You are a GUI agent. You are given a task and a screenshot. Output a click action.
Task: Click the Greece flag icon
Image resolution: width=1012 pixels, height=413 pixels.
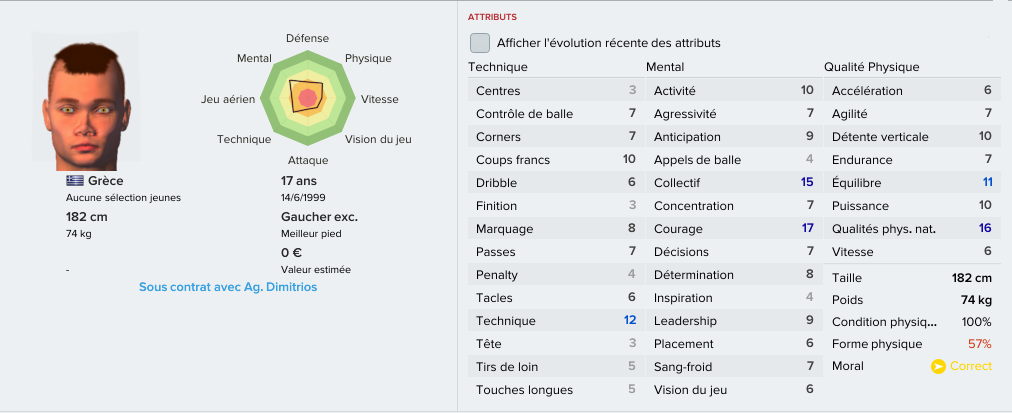click(x=75, y=181)
